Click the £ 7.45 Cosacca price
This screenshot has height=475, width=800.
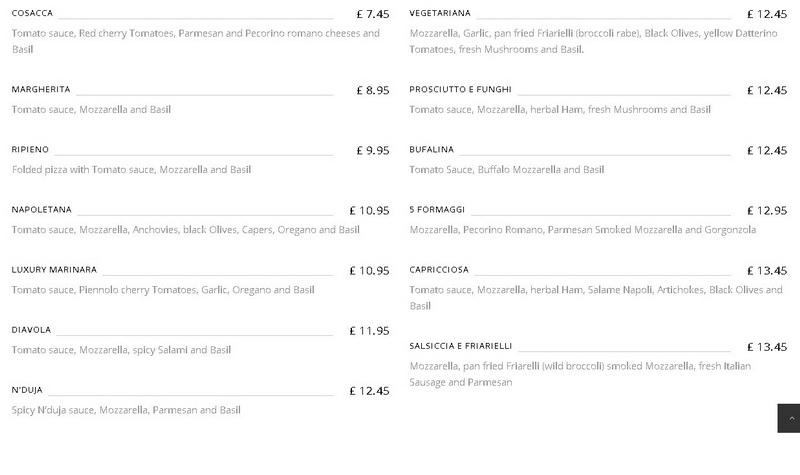click(x=373, y=14)
